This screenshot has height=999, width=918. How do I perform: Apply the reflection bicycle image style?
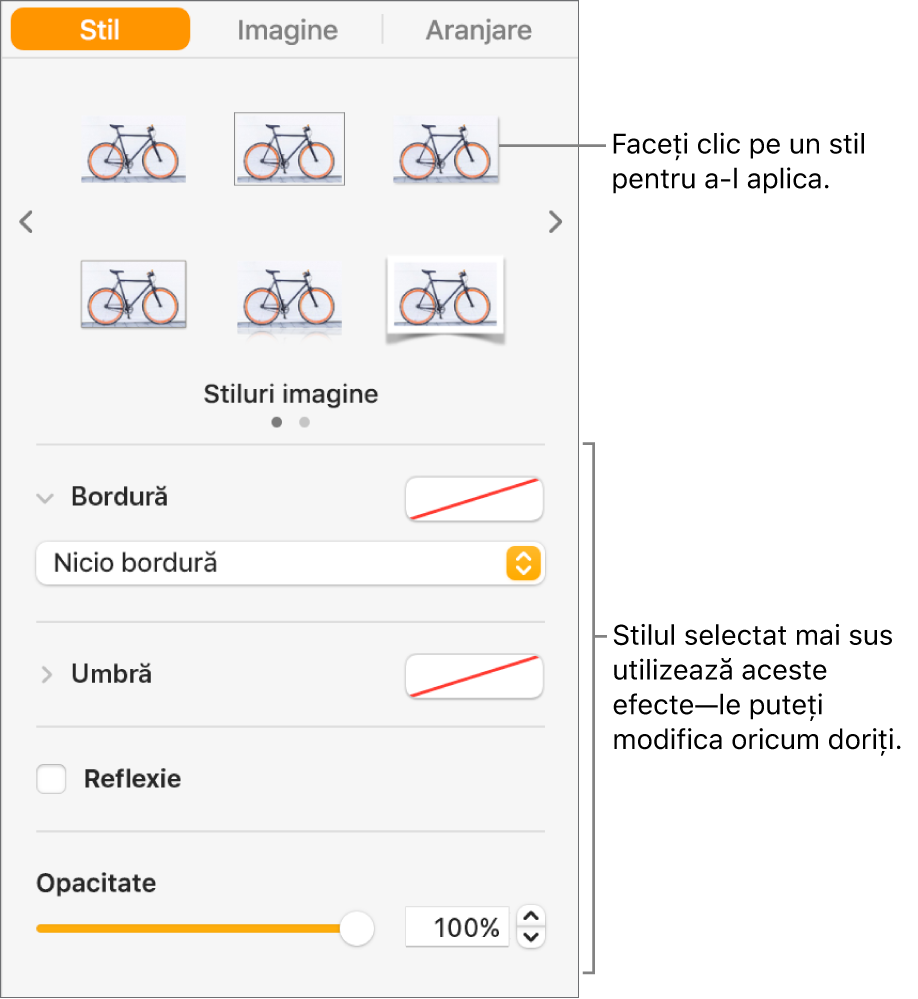289,298
